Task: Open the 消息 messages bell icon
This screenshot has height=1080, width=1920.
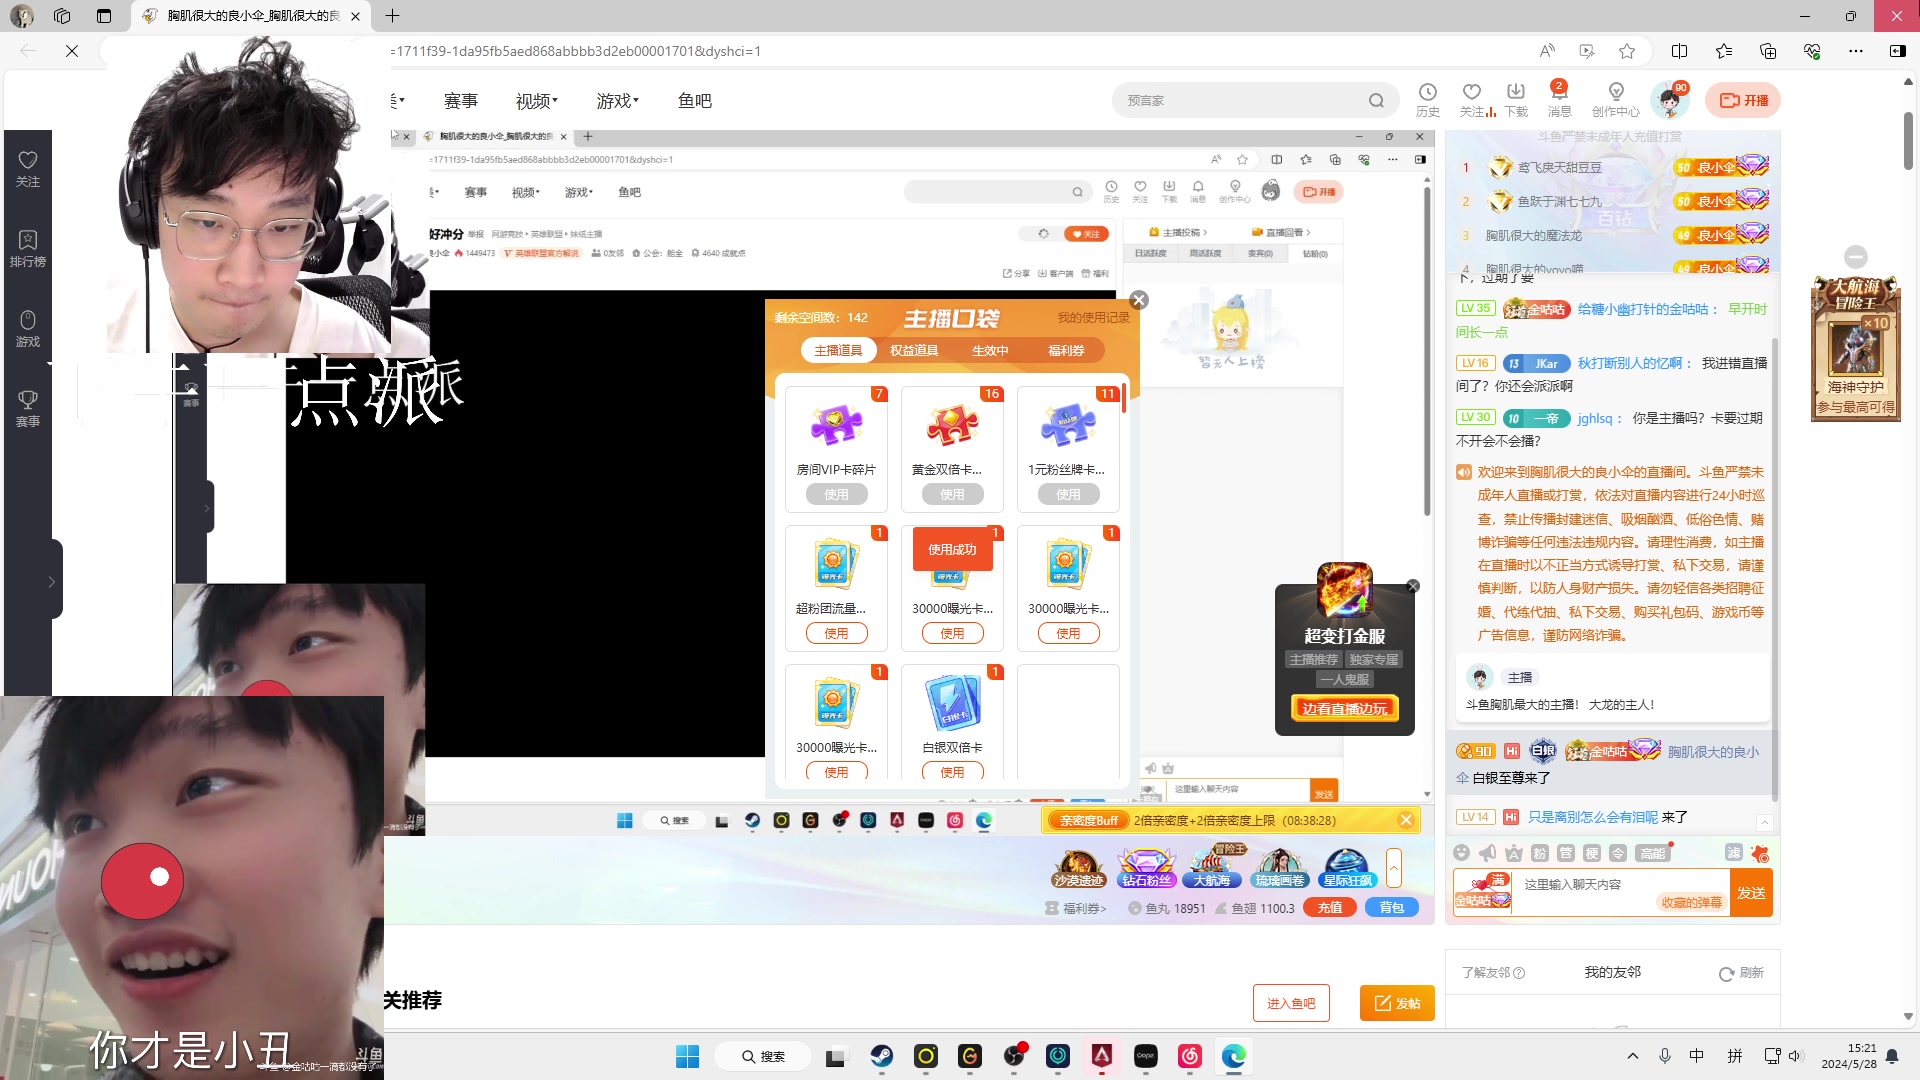Action: pyautogui.click(x=1559, y=100)
